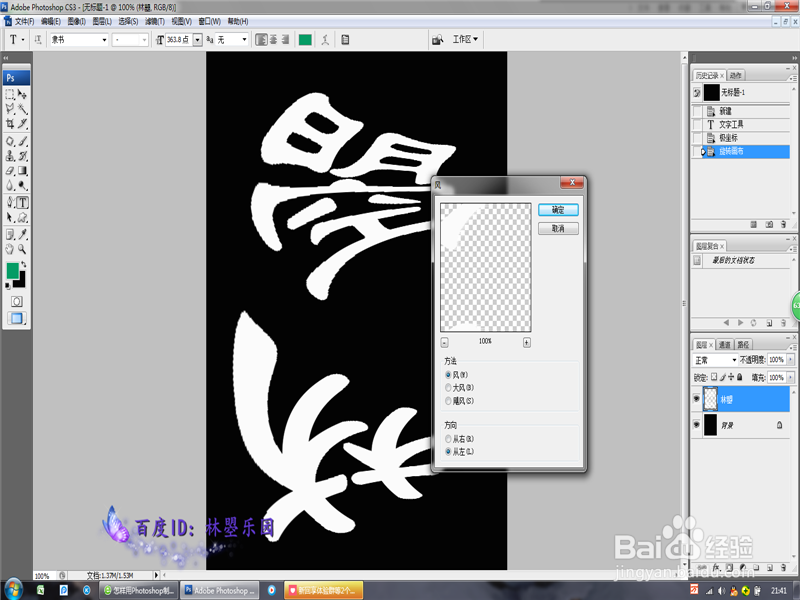Open the font size dropdown arrow
Viewport: 800px width, 600px height.
(197, 40)
